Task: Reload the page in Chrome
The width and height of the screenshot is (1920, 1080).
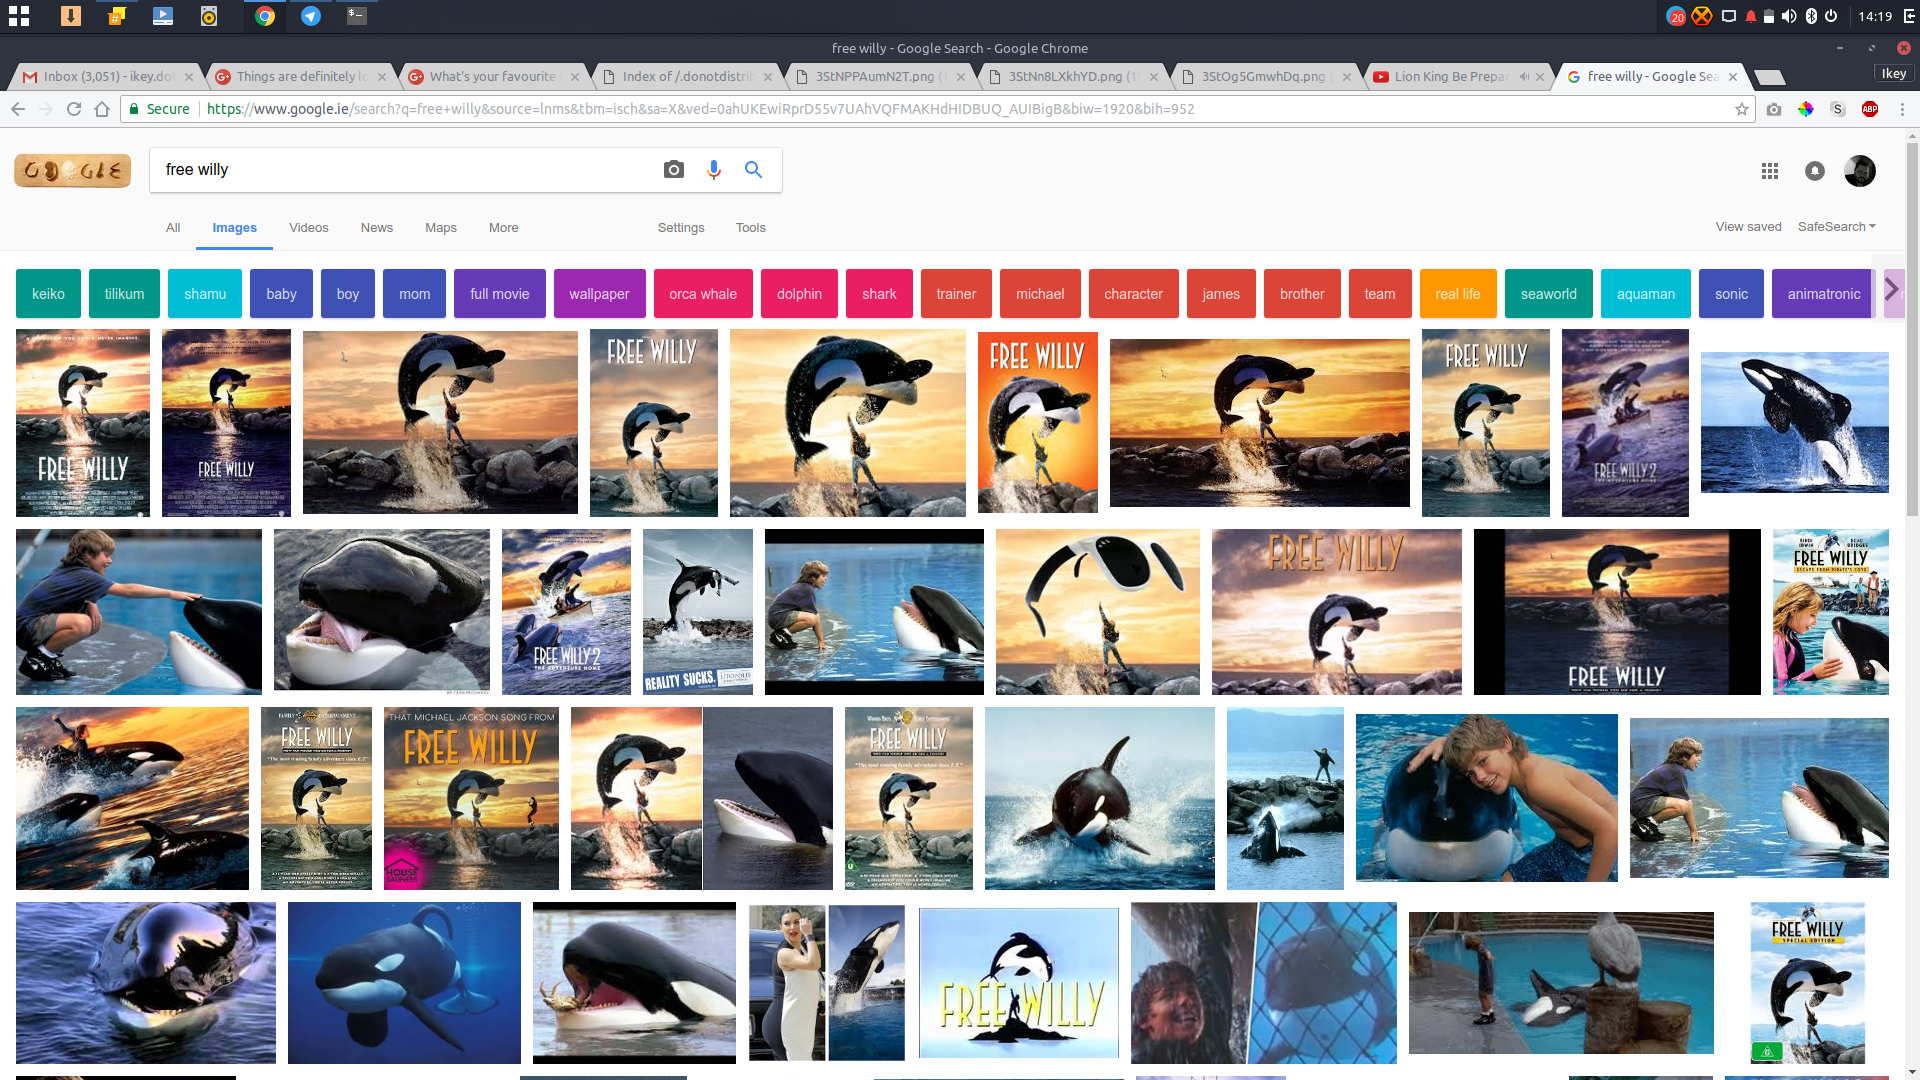Action: coord(74,109)
